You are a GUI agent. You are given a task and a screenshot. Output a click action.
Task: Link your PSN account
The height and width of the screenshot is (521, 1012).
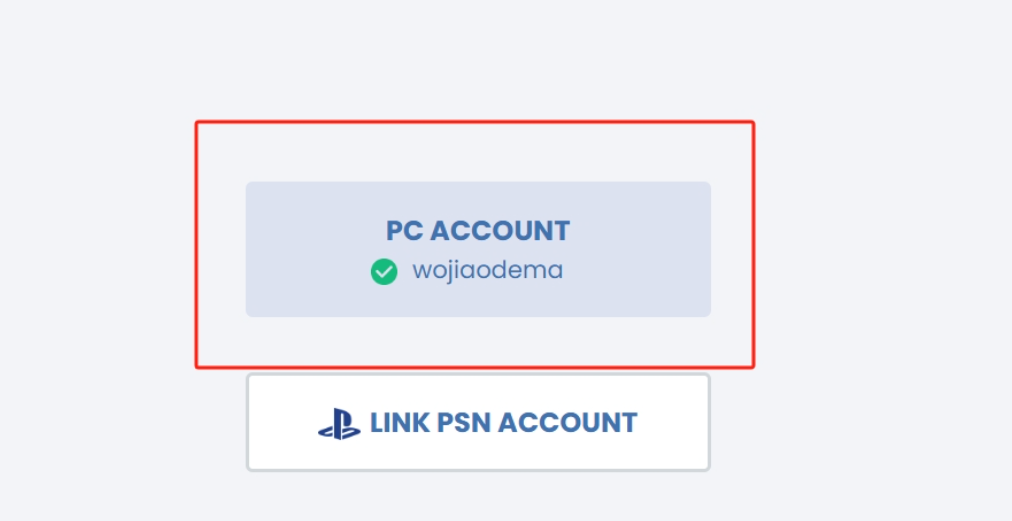[x=478, y=422]
